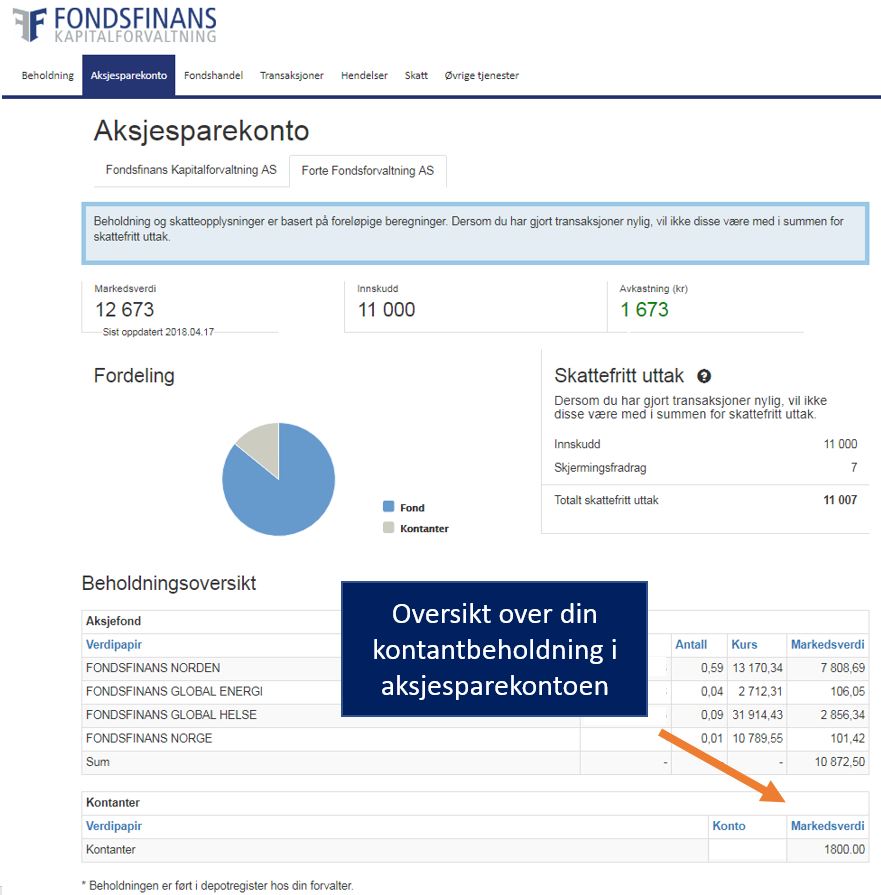Click the Global Helse kurs 31 914,43

(758, 715)
